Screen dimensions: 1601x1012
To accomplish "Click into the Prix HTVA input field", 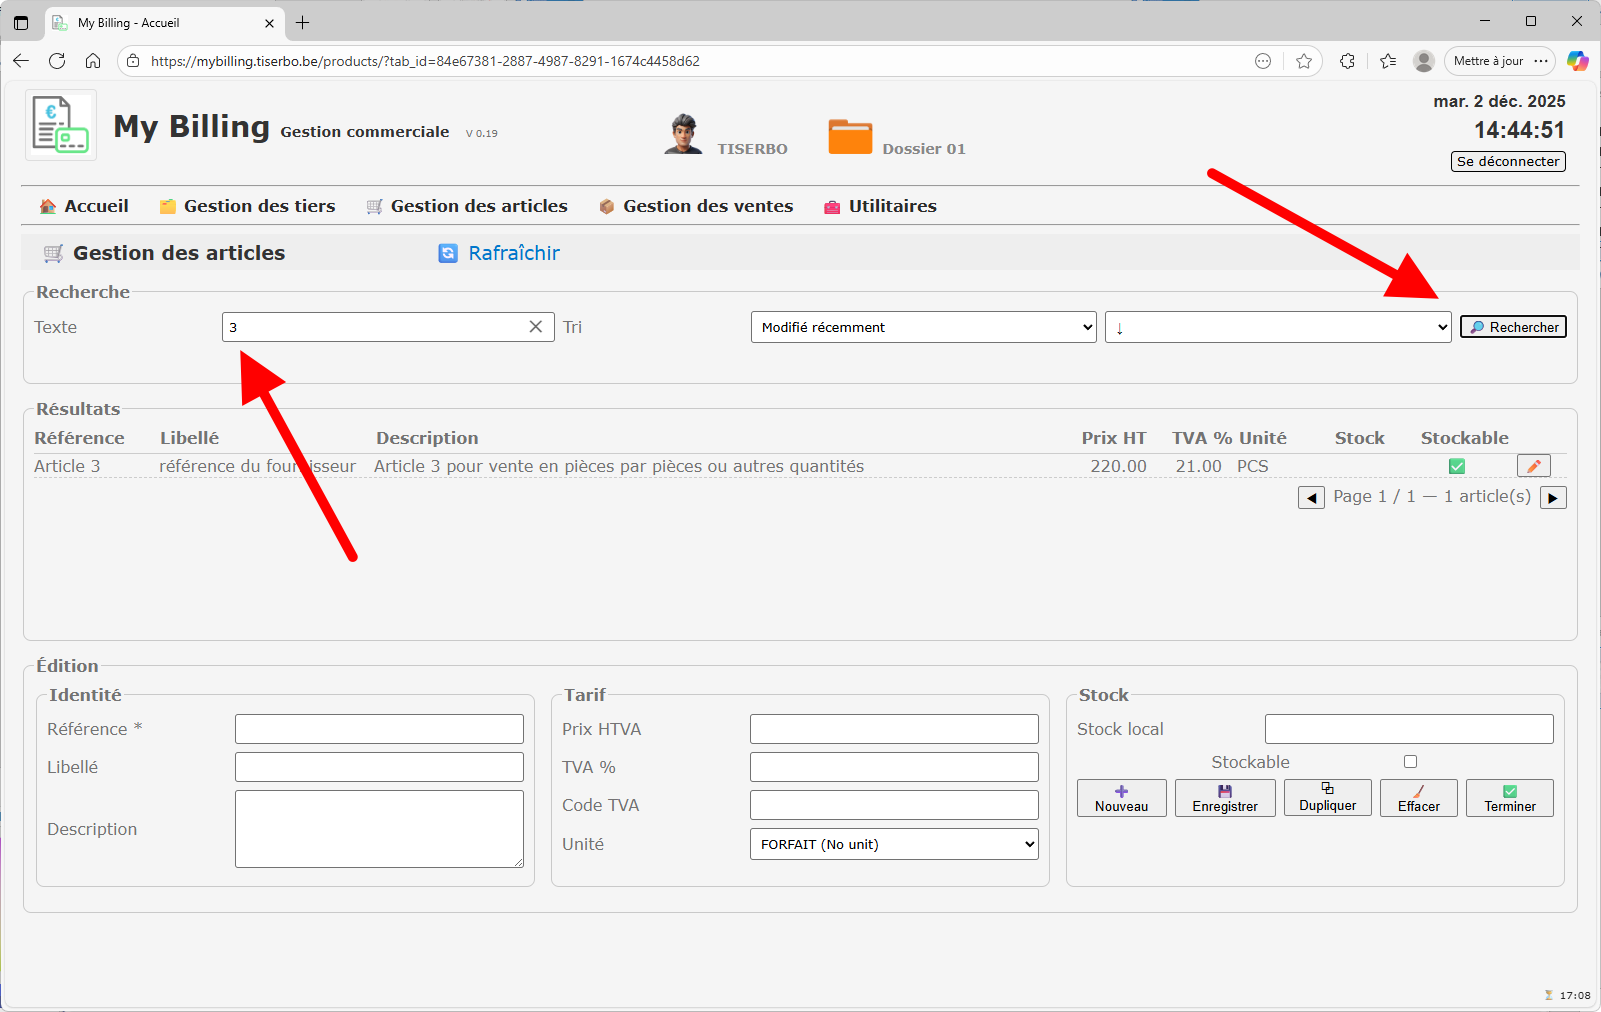I will (x=893, y=729).
